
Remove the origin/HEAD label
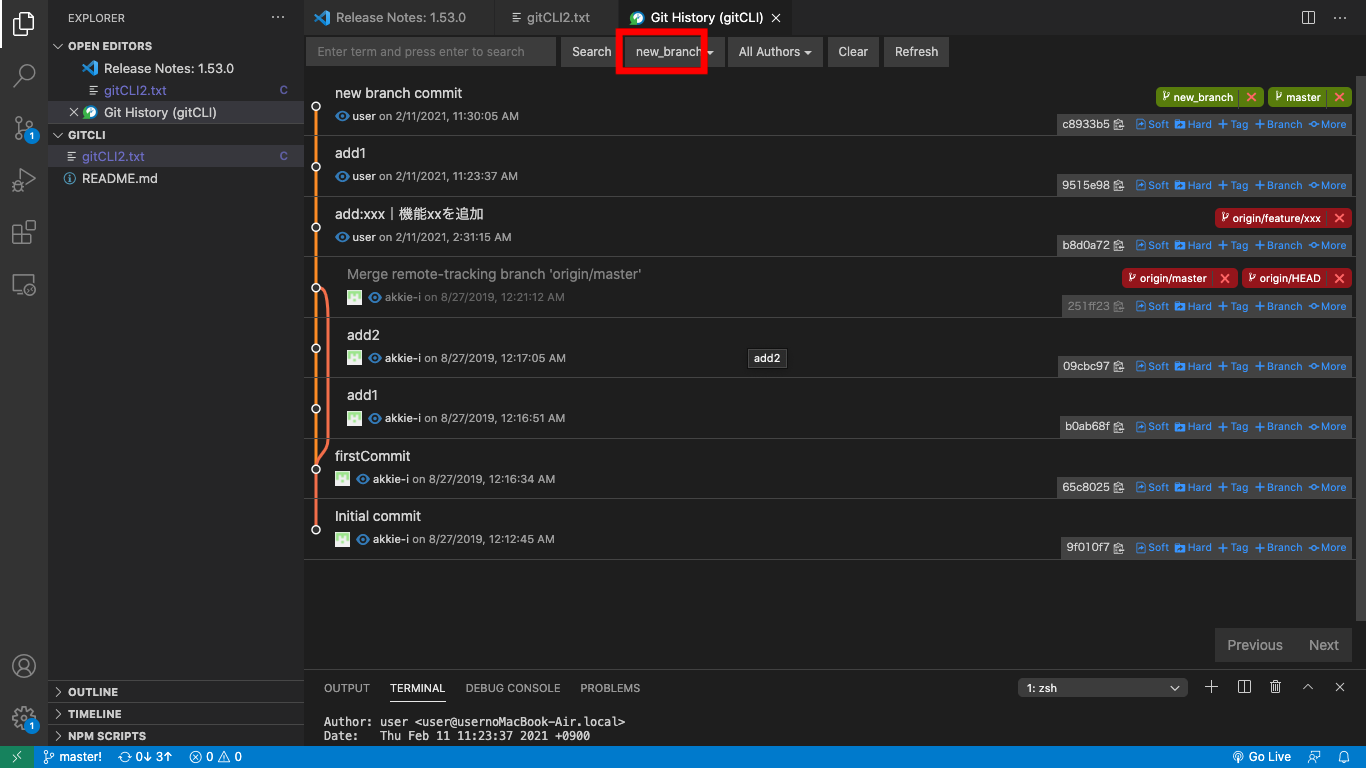click(x=1340, y=278)
